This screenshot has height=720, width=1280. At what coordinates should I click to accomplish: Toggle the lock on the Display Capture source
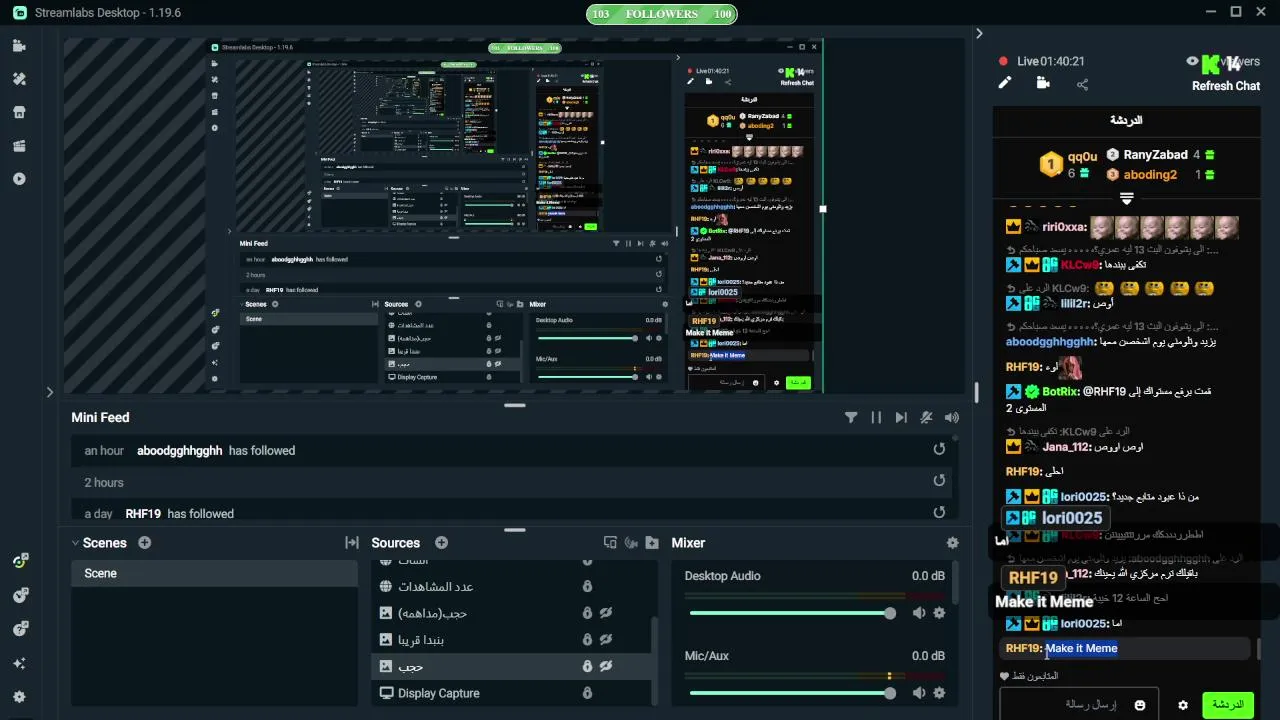588,693
